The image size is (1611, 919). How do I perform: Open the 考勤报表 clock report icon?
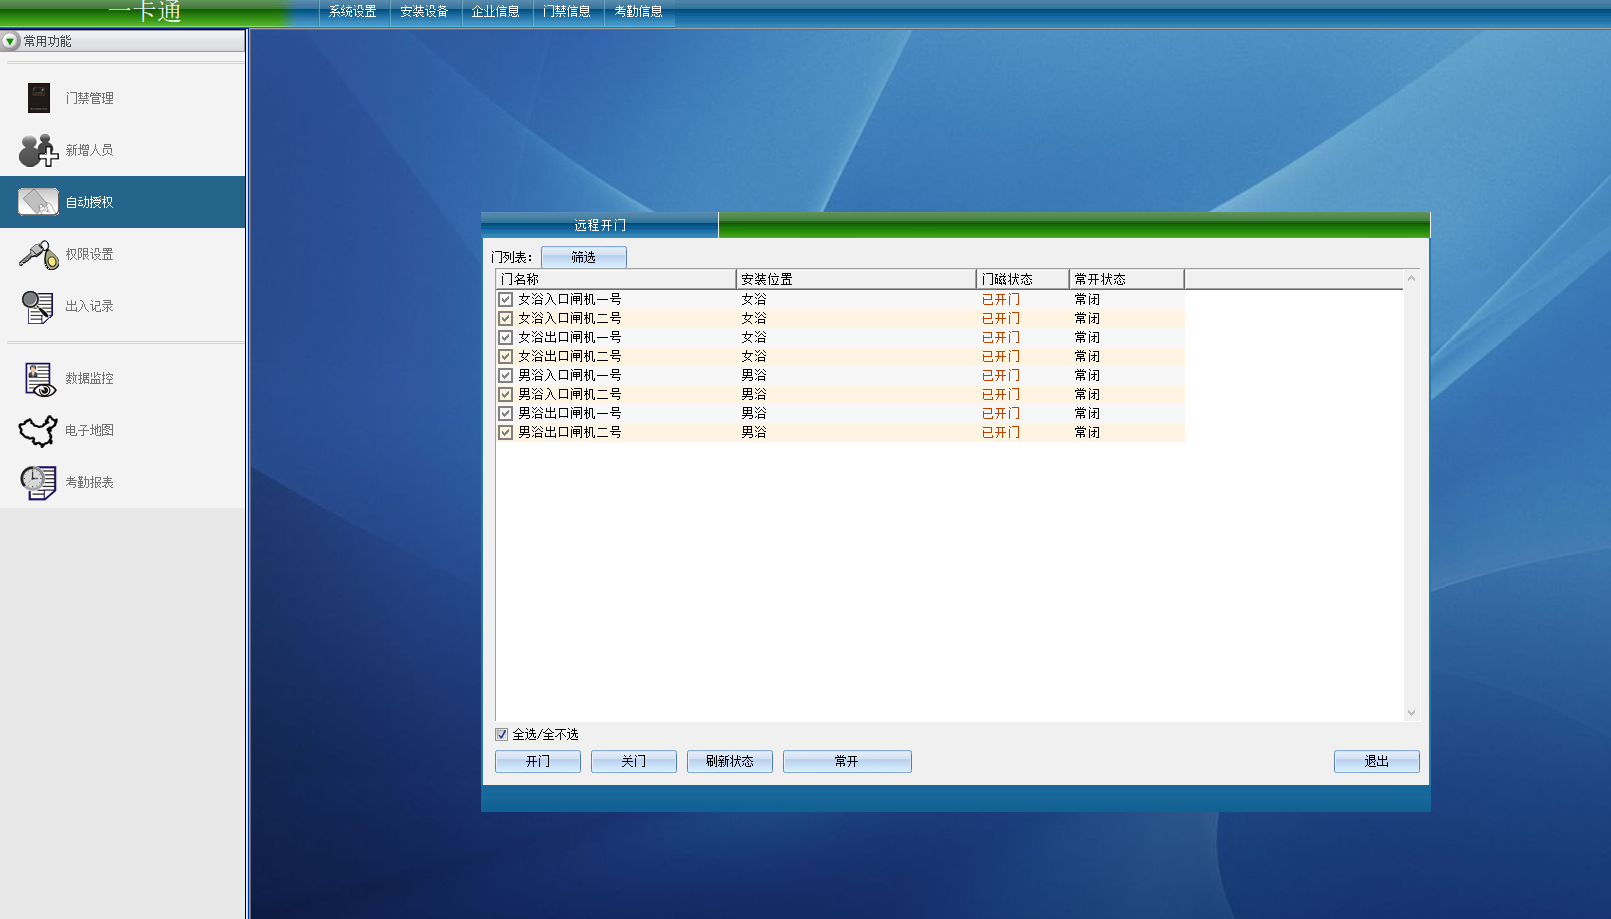pos(38,482)
